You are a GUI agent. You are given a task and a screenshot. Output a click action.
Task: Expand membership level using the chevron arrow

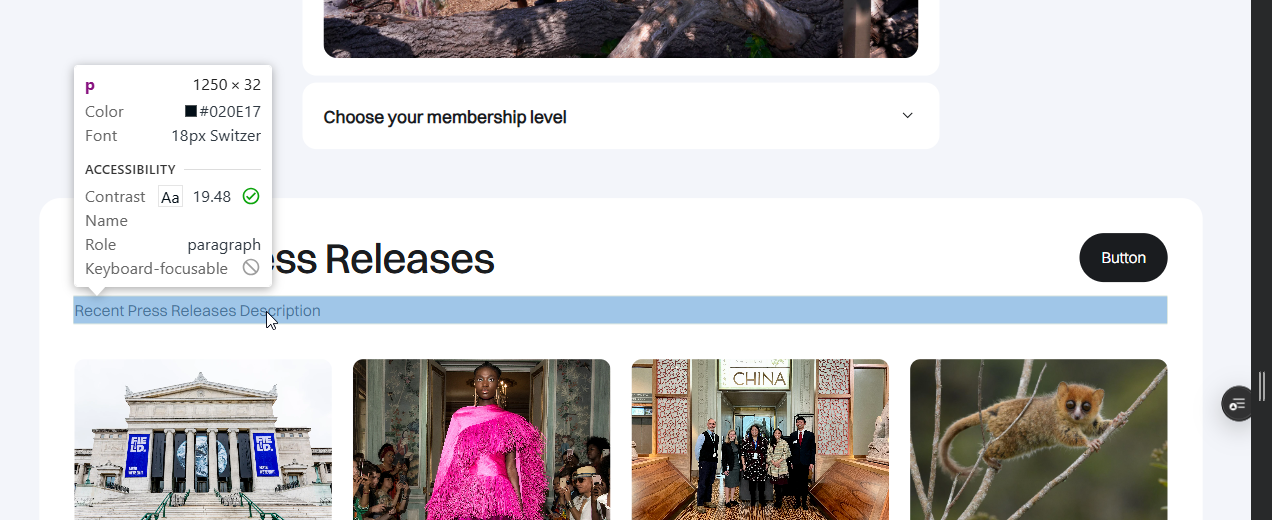pos(908,115)
